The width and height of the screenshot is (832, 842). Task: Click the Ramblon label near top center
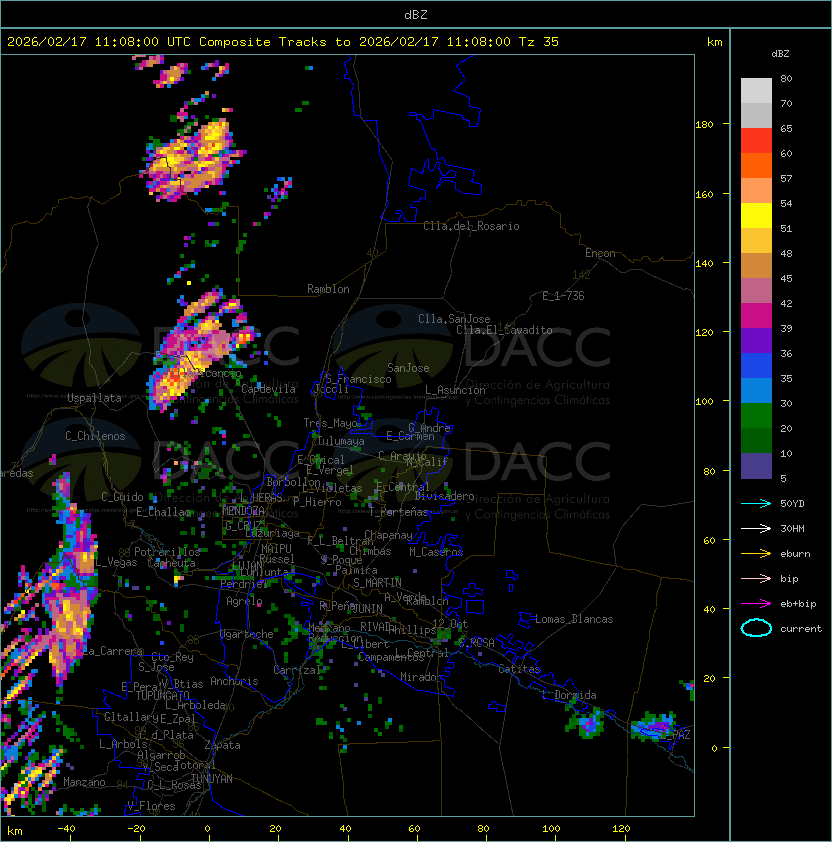[x=328, y=289]
